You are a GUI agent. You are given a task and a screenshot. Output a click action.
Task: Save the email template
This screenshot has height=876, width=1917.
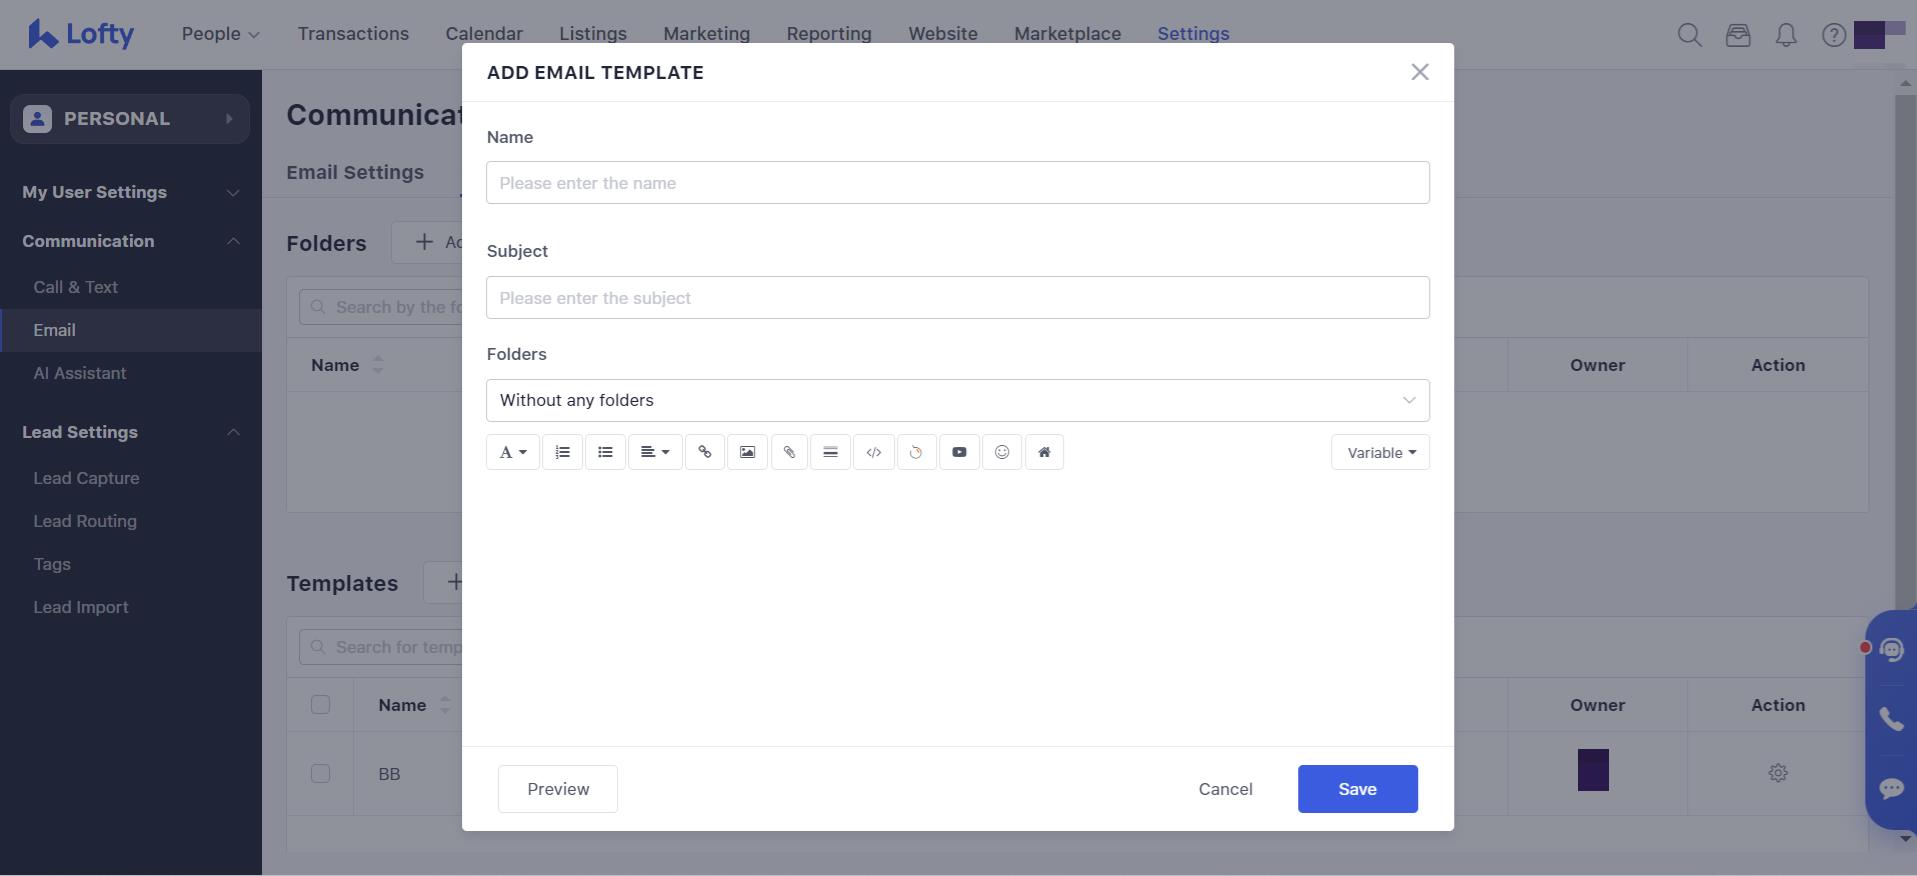point(1358,789)
